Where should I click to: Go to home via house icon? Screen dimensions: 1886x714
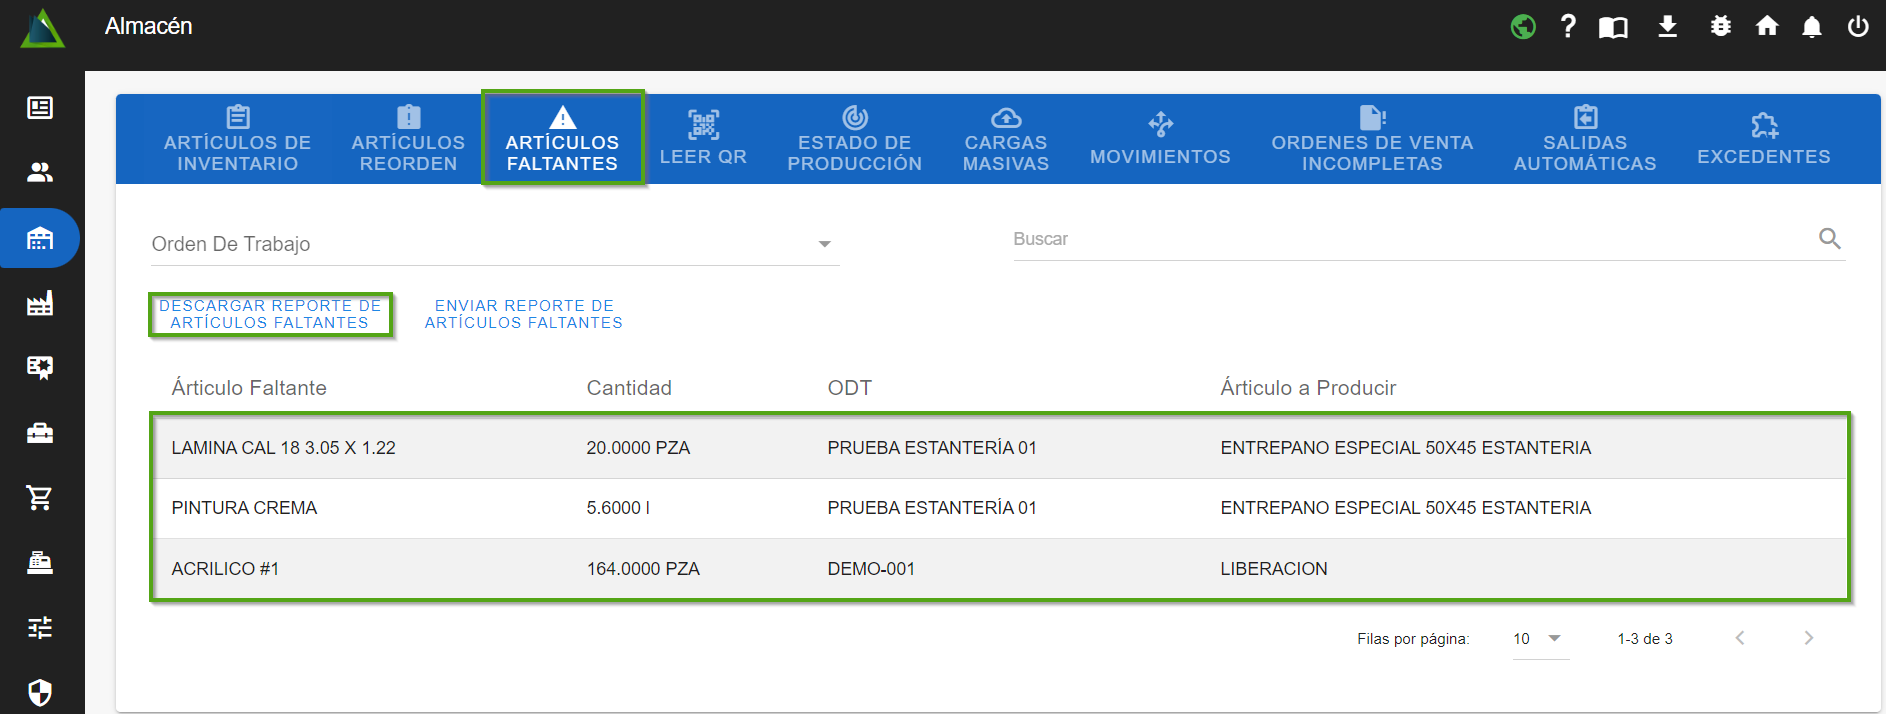point(1767,27)
